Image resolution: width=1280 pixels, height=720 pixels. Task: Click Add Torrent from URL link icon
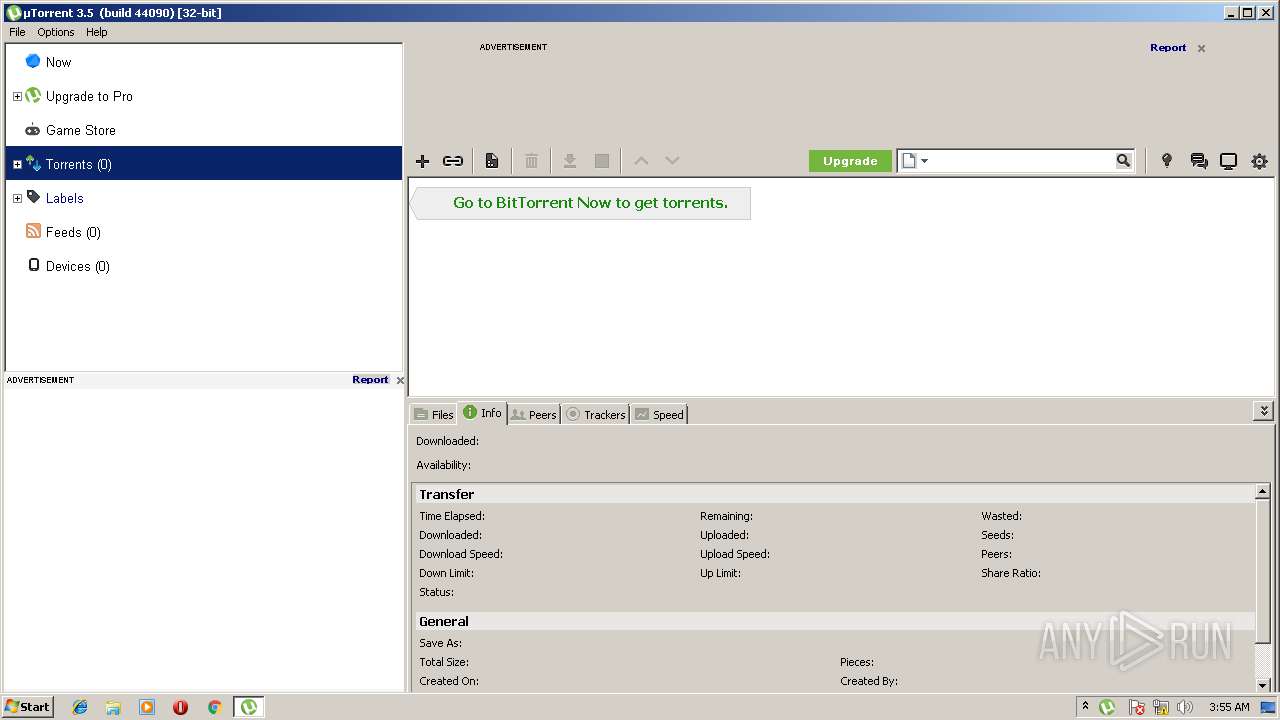pyautogui.click(x=453, y=161)
